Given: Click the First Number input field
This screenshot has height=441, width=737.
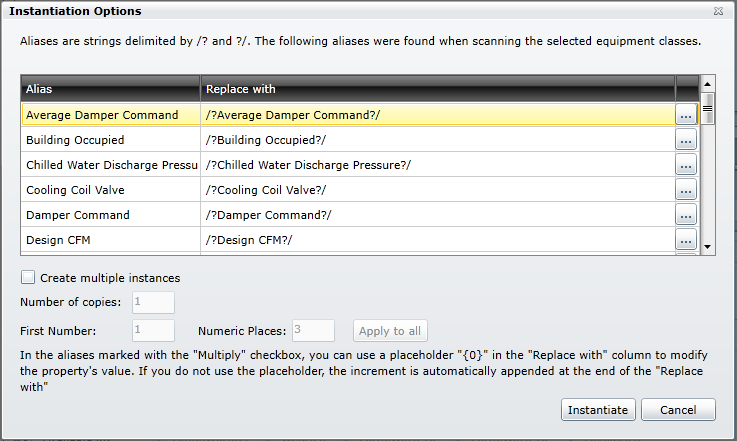Looking at the screenshot, I should click(153, 331).
